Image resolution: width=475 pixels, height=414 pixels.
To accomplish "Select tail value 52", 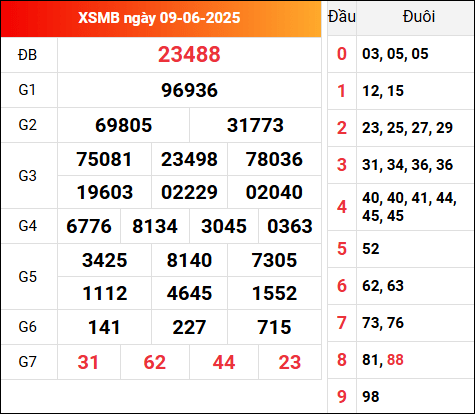I will point(371,249).
